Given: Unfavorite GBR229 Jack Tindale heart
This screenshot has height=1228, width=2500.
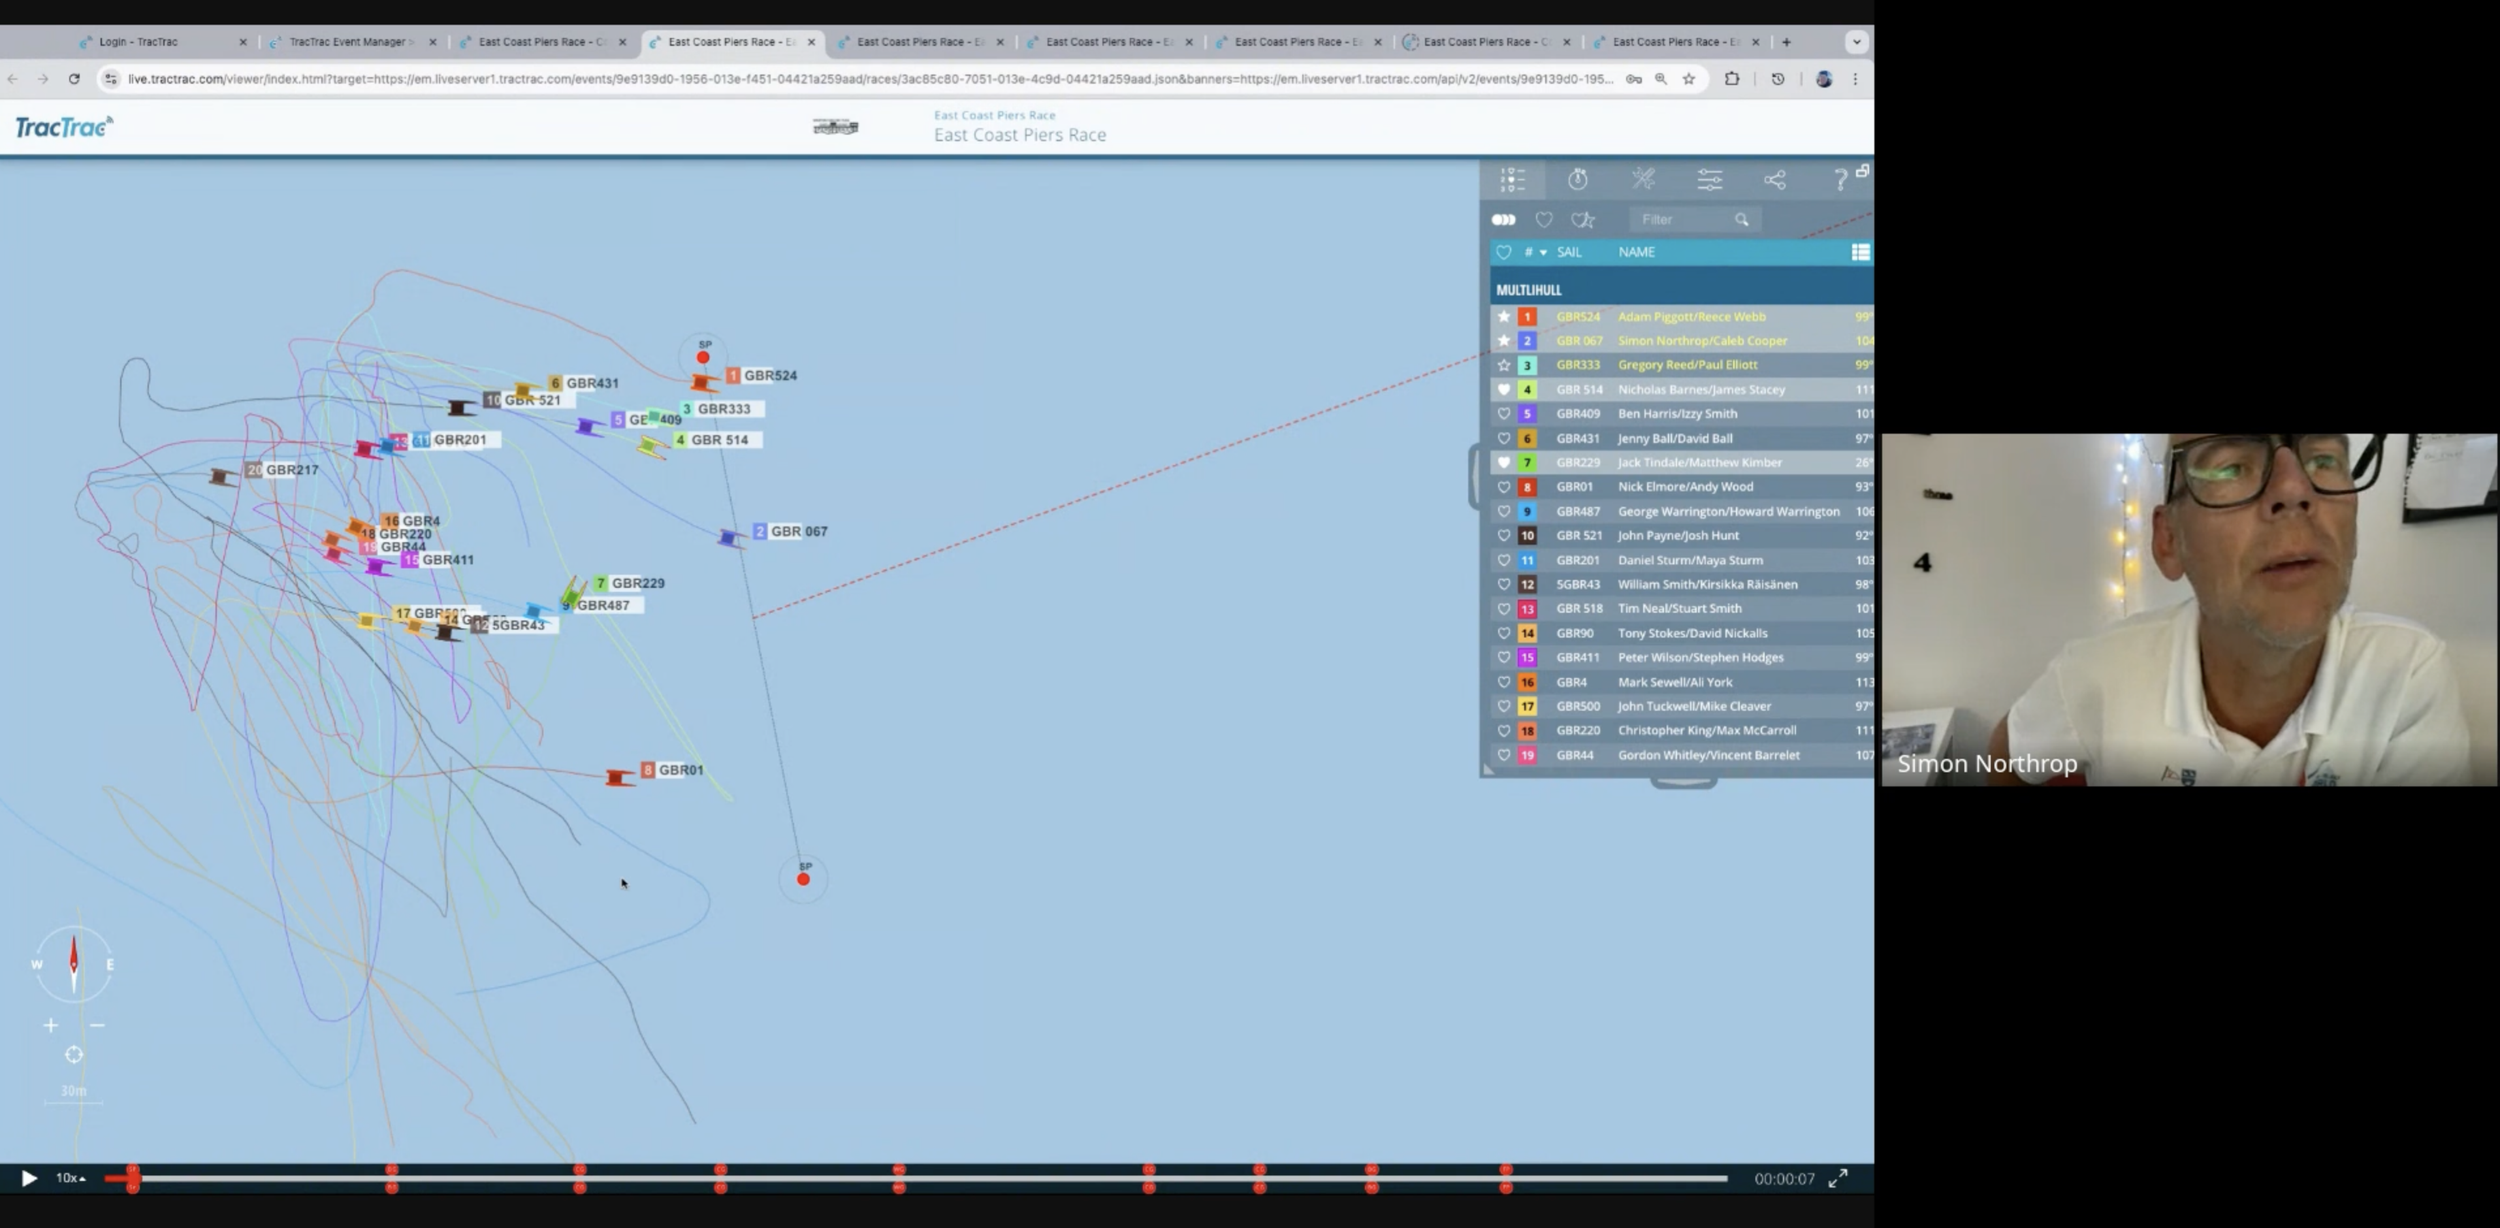Looking at the screenshot, I should point(1503,463).
